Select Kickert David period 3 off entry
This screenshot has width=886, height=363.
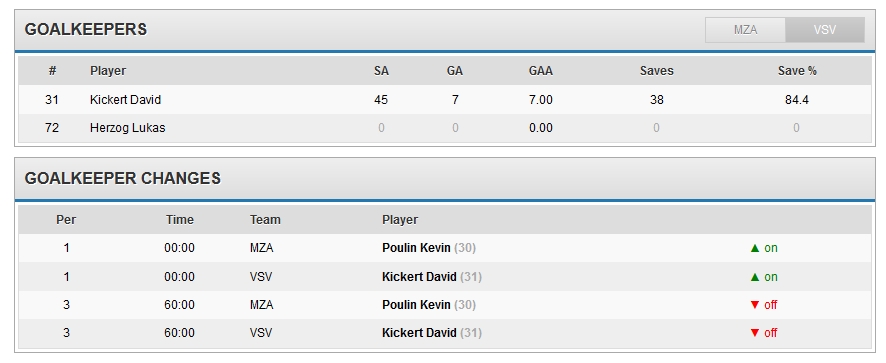(445, 334)
